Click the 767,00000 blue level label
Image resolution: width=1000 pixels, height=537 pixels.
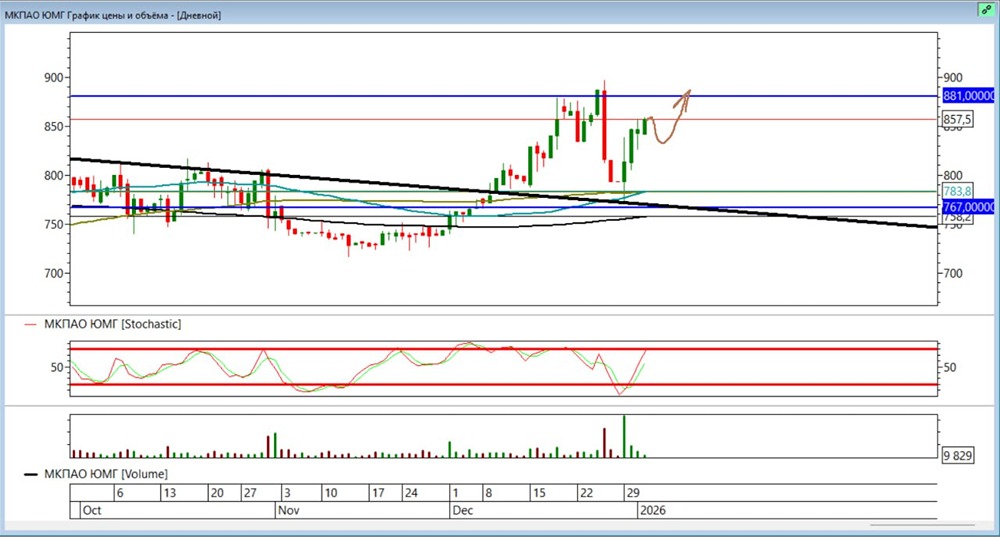coord(968,206)
